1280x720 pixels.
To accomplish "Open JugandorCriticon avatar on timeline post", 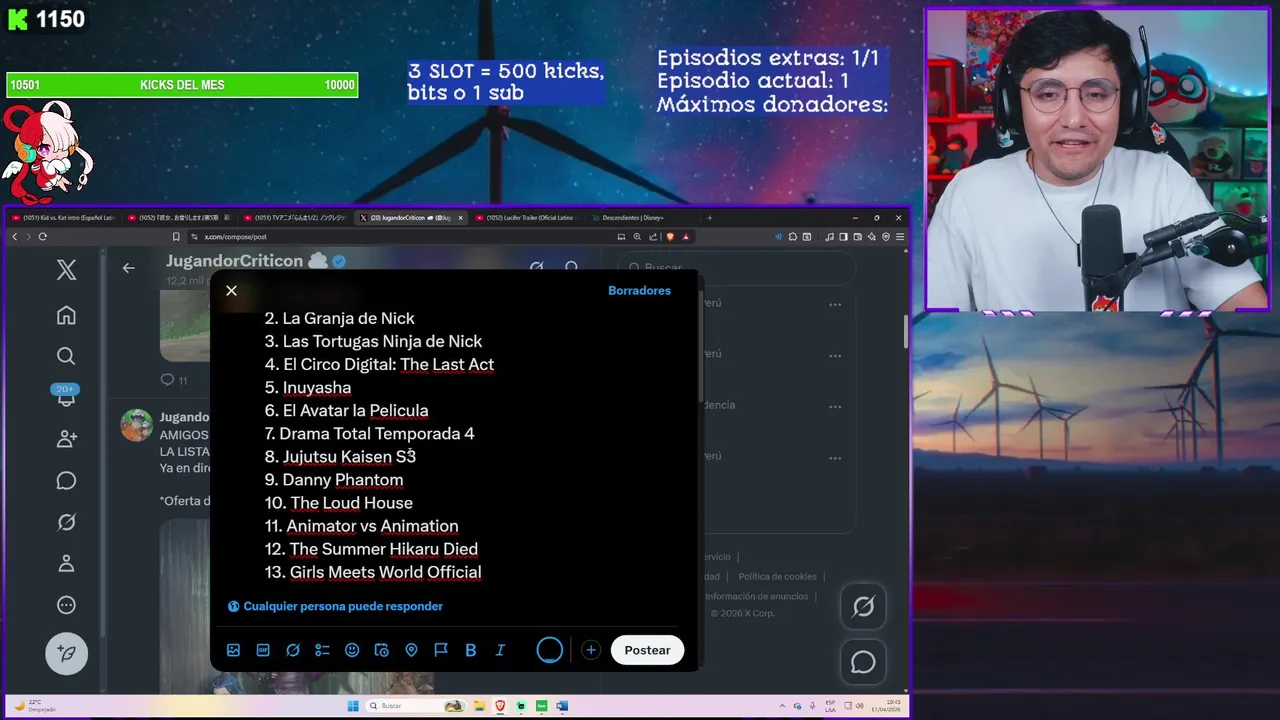I will (136, 425).
